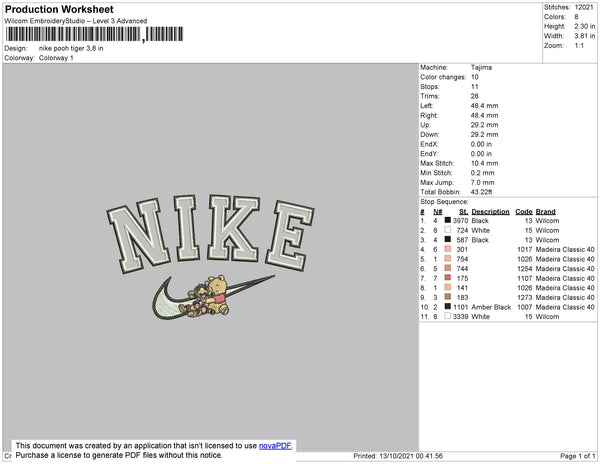Click the black swatch for stop 1 (3970 stitches)
The width and height of the screenshot is (600, 464).
click(447, 220)
